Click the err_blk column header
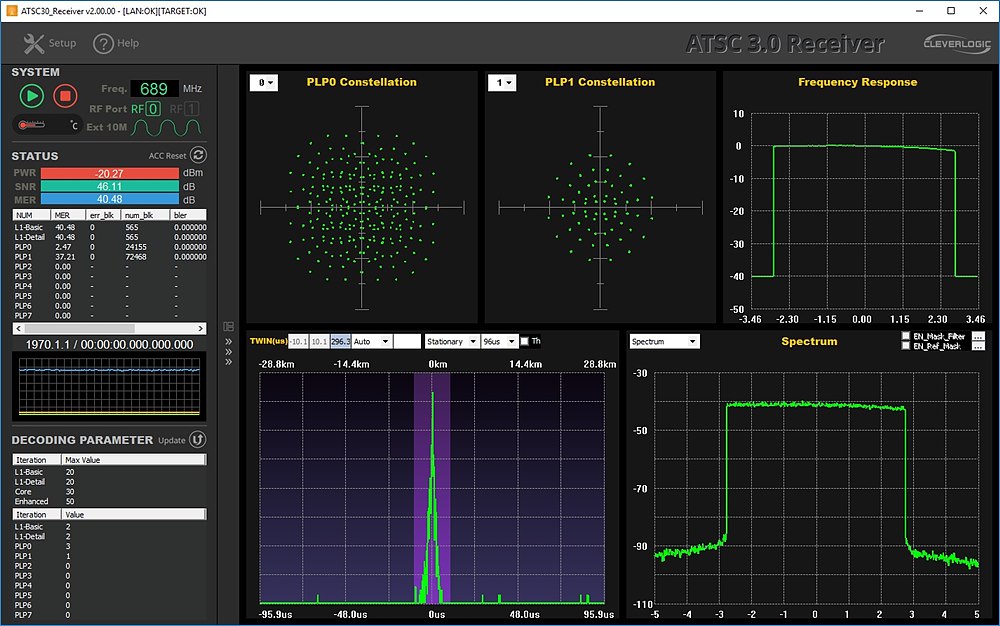 [x=104, y=215]
